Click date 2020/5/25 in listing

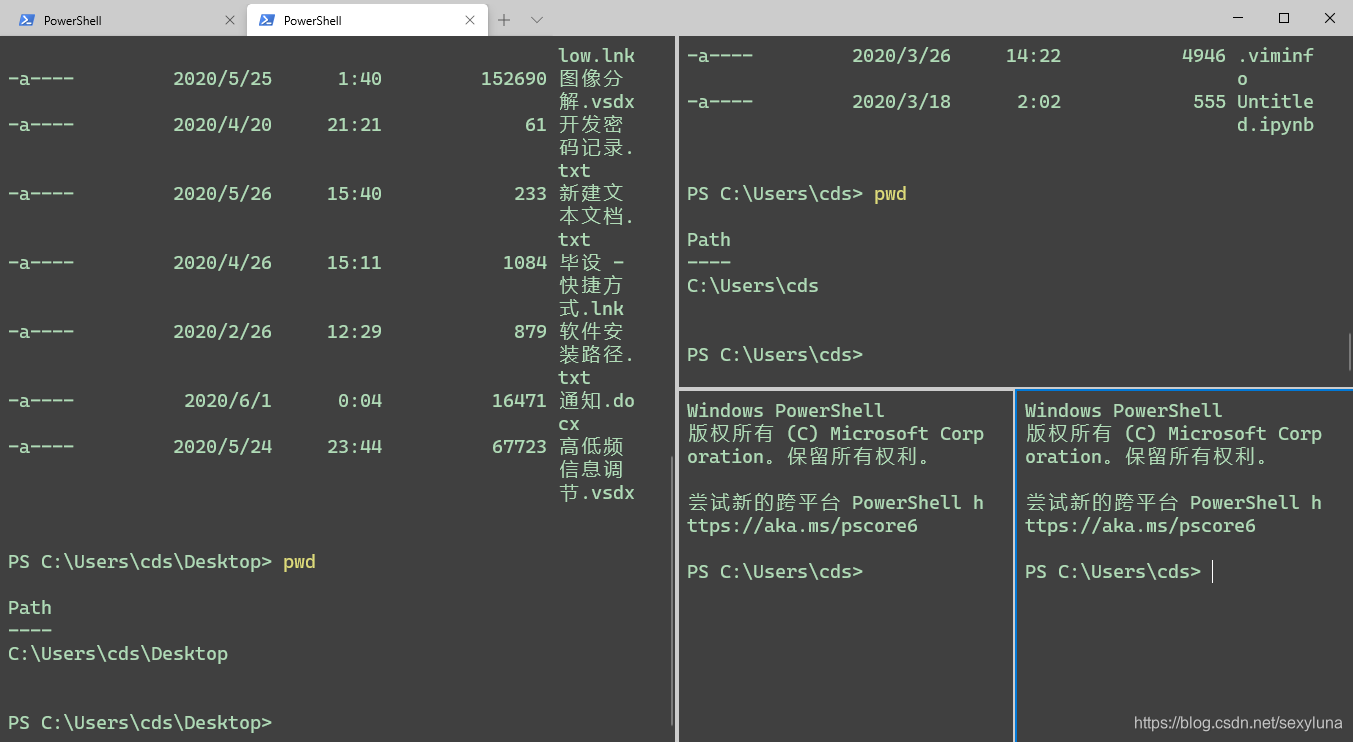222,79
